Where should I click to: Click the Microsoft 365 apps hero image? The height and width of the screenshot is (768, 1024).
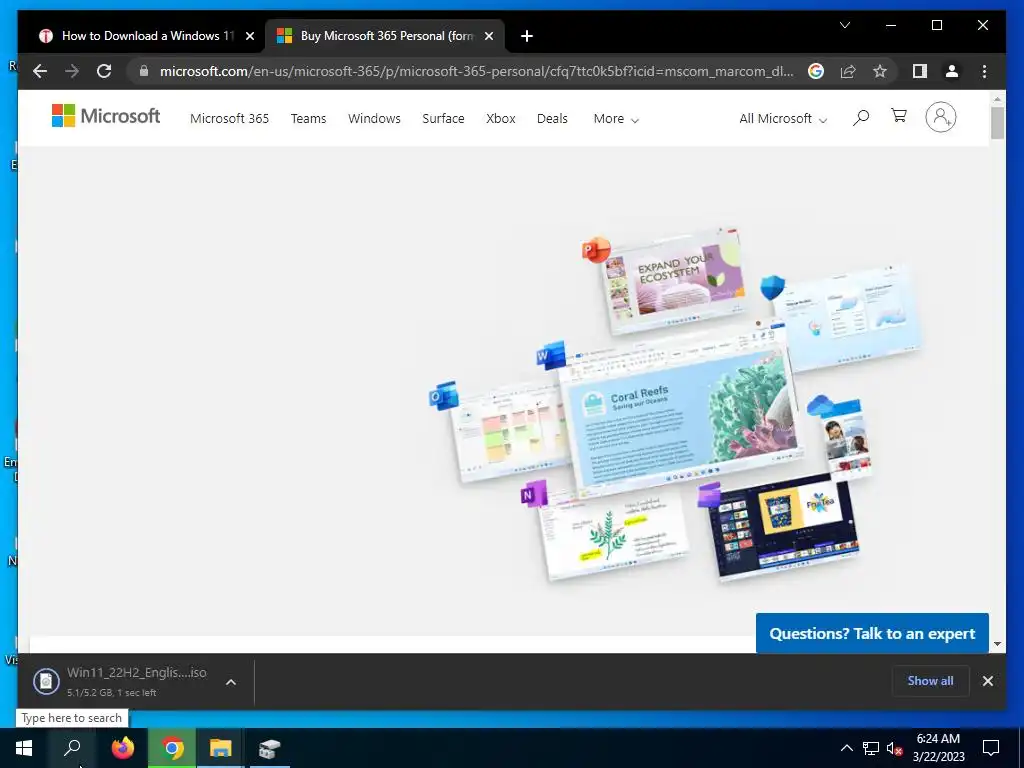coord(675,404)
